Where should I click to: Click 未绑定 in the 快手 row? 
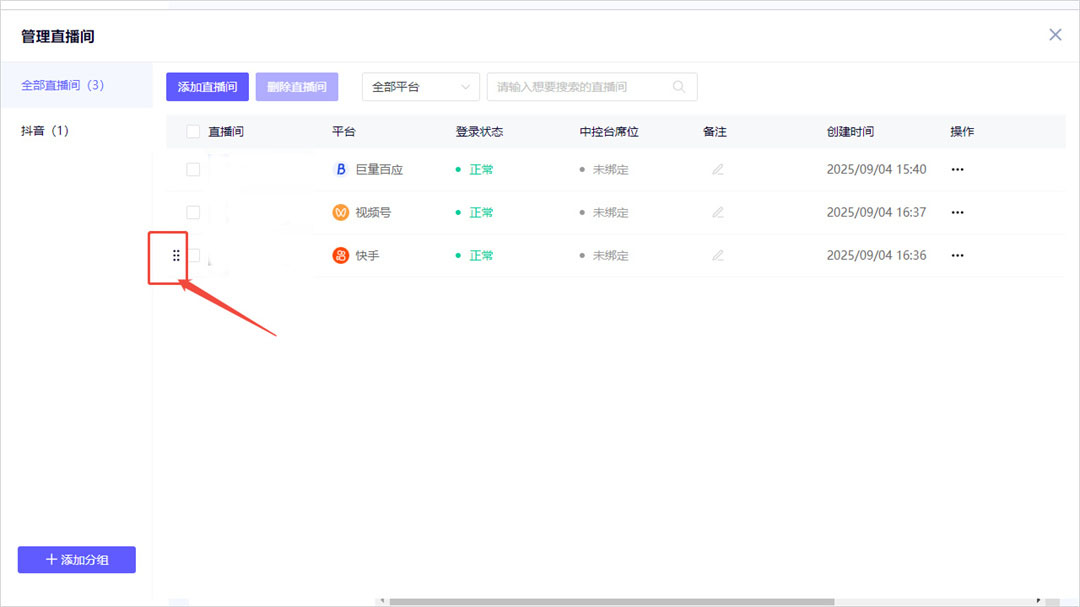point(610,256)
